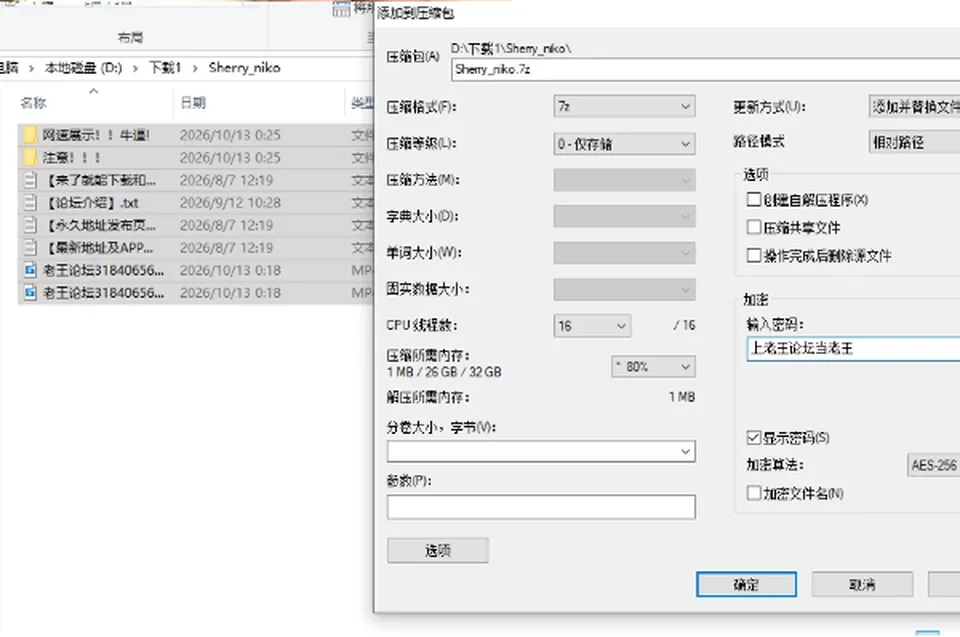The width and height of the screenshot is (960, 637).
Task: Click the first 老王论坛31840656 MP4 file icon
Action: (30, 270)
